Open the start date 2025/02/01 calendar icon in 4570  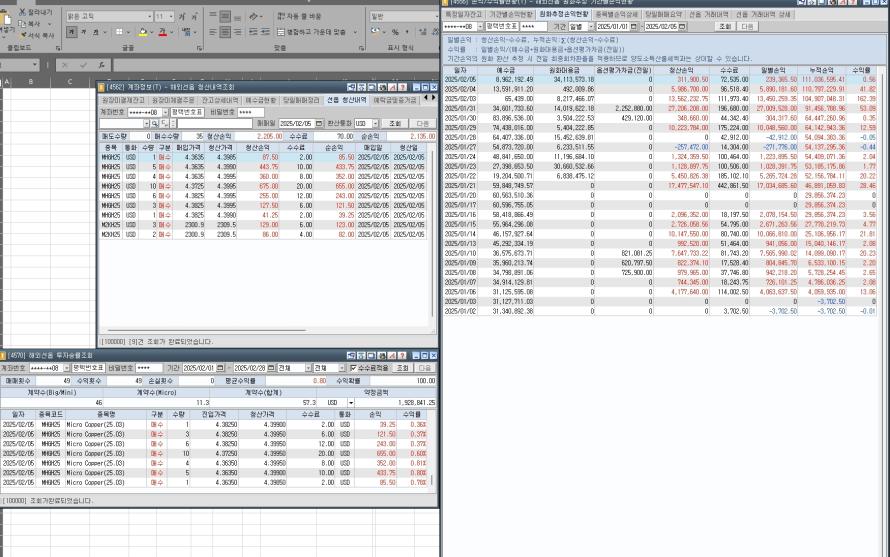(x=220, y=368)
